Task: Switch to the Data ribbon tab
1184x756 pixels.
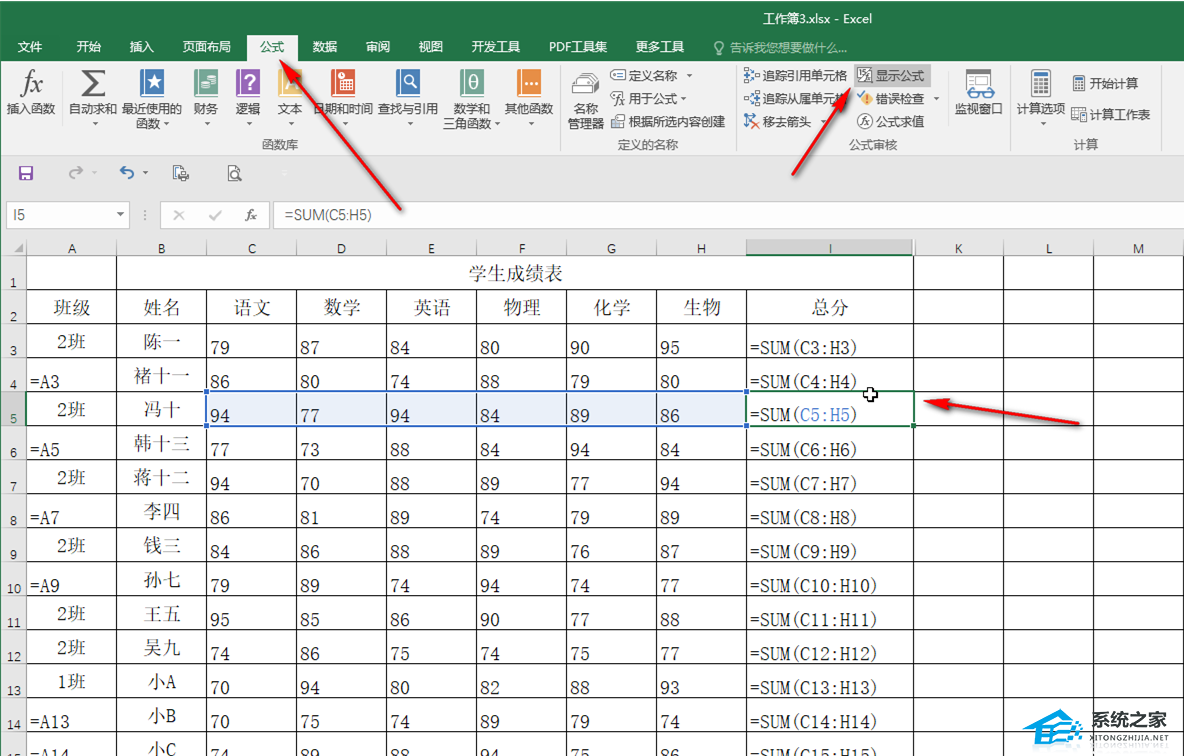Action: (324, 47)
